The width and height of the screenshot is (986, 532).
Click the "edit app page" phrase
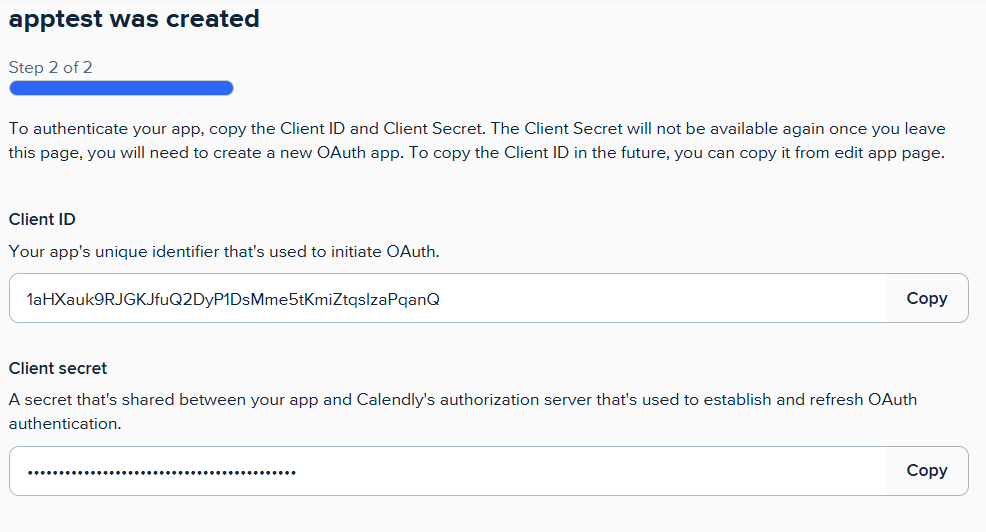point(886,153)
